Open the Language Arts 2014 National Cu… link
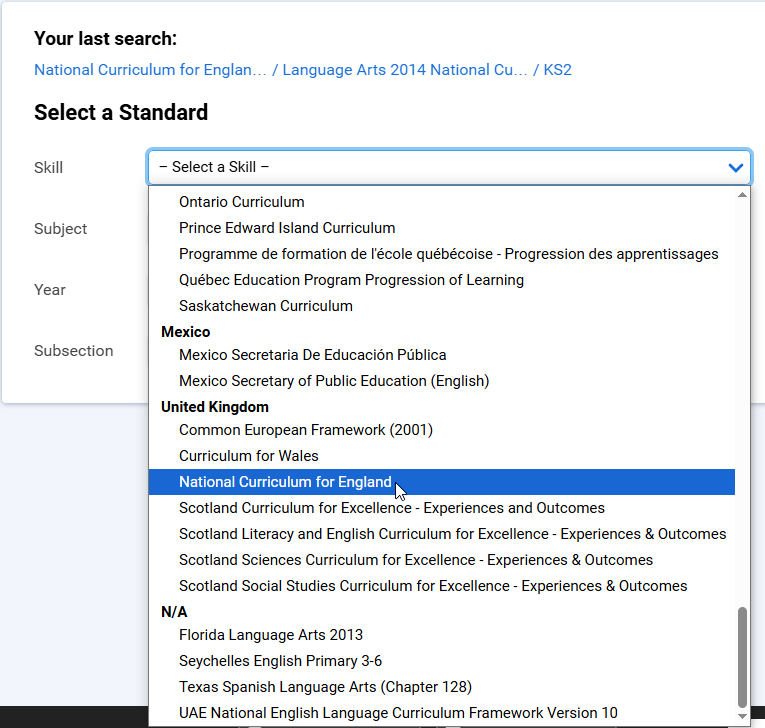Viewport: 765px width, 728px height. point(405,70)
